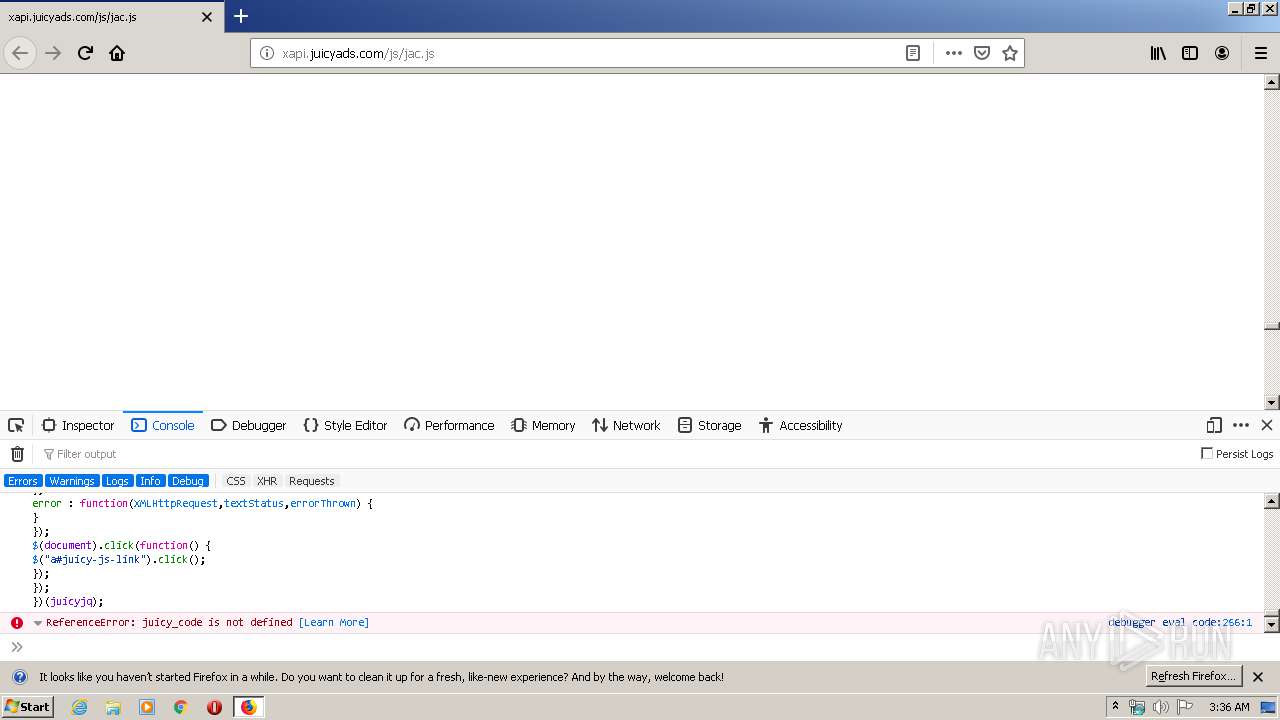Screen dimensions: 1280x720
Task: Open the Accessibility panel
Action: (x=800, y=425)
